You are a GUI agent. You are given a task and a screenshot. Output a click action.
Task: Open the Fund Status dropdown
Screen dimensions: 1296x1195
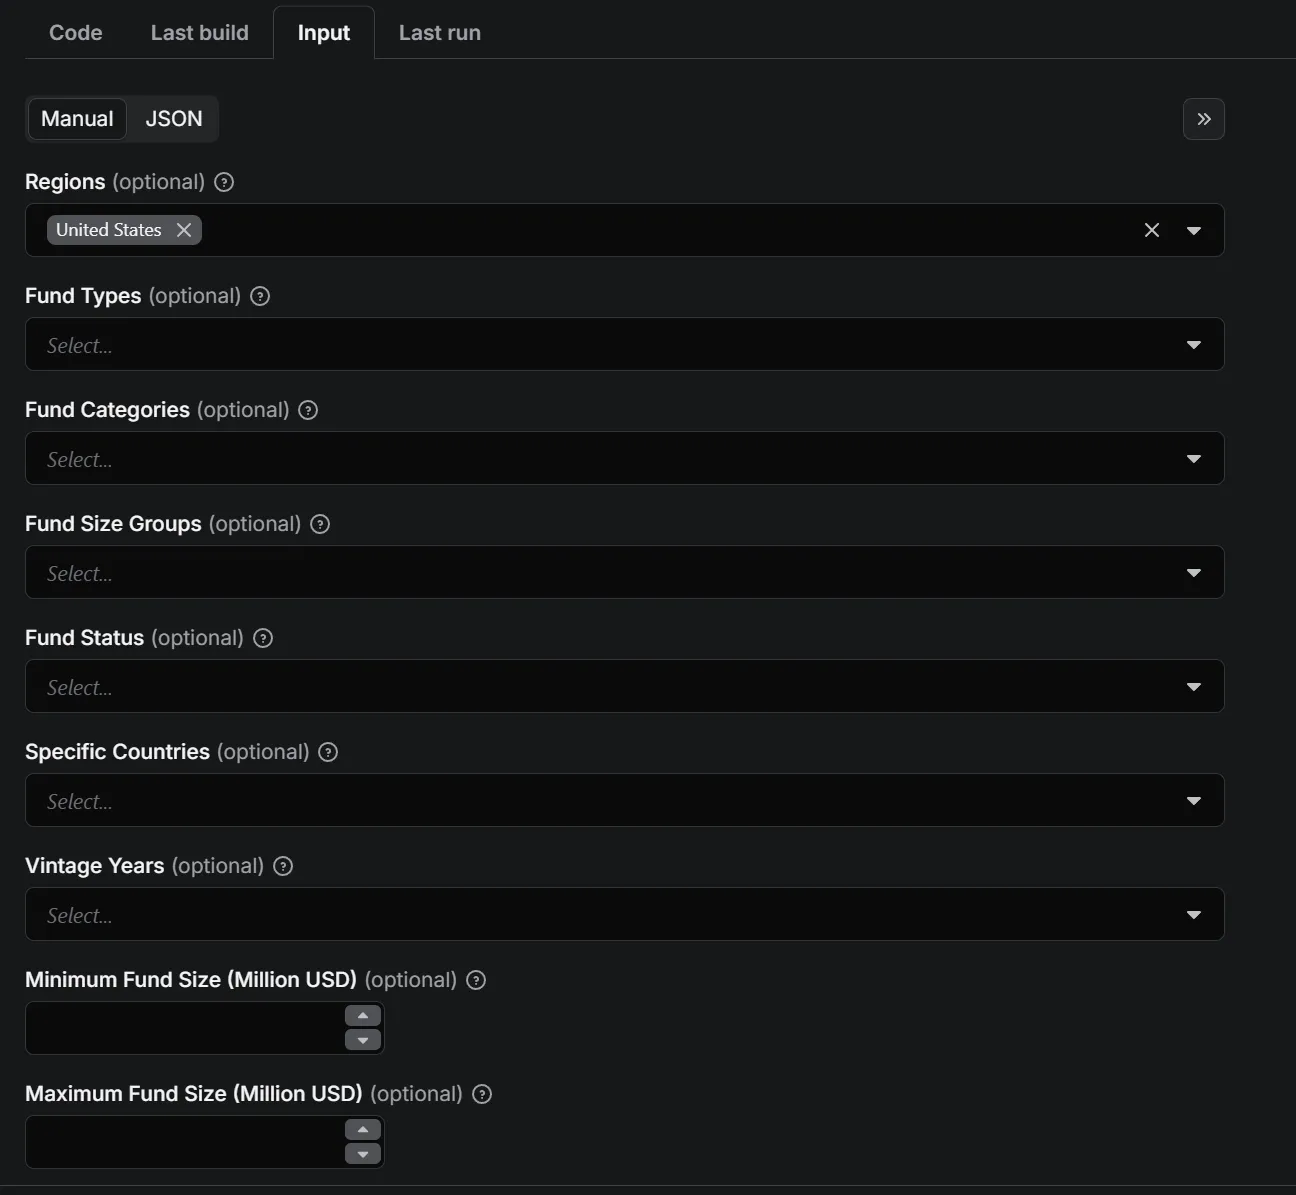(x=624, y=686)
